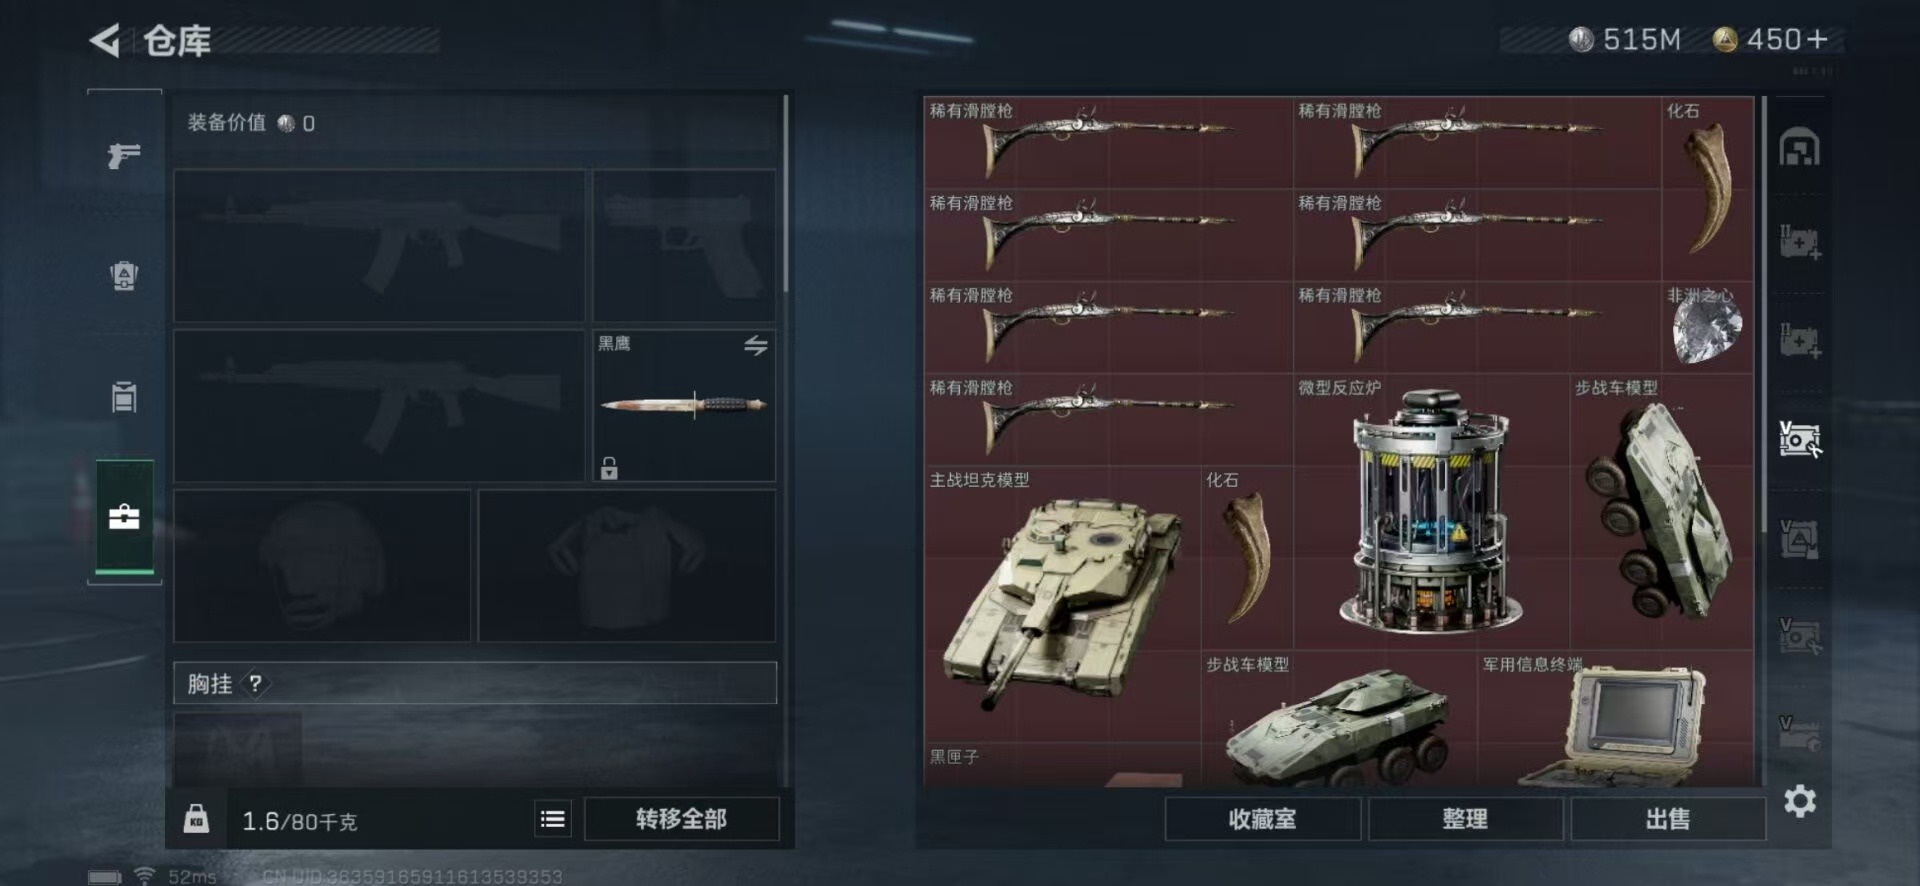Select the 主战坦克模型 item

click(1062, 604)
